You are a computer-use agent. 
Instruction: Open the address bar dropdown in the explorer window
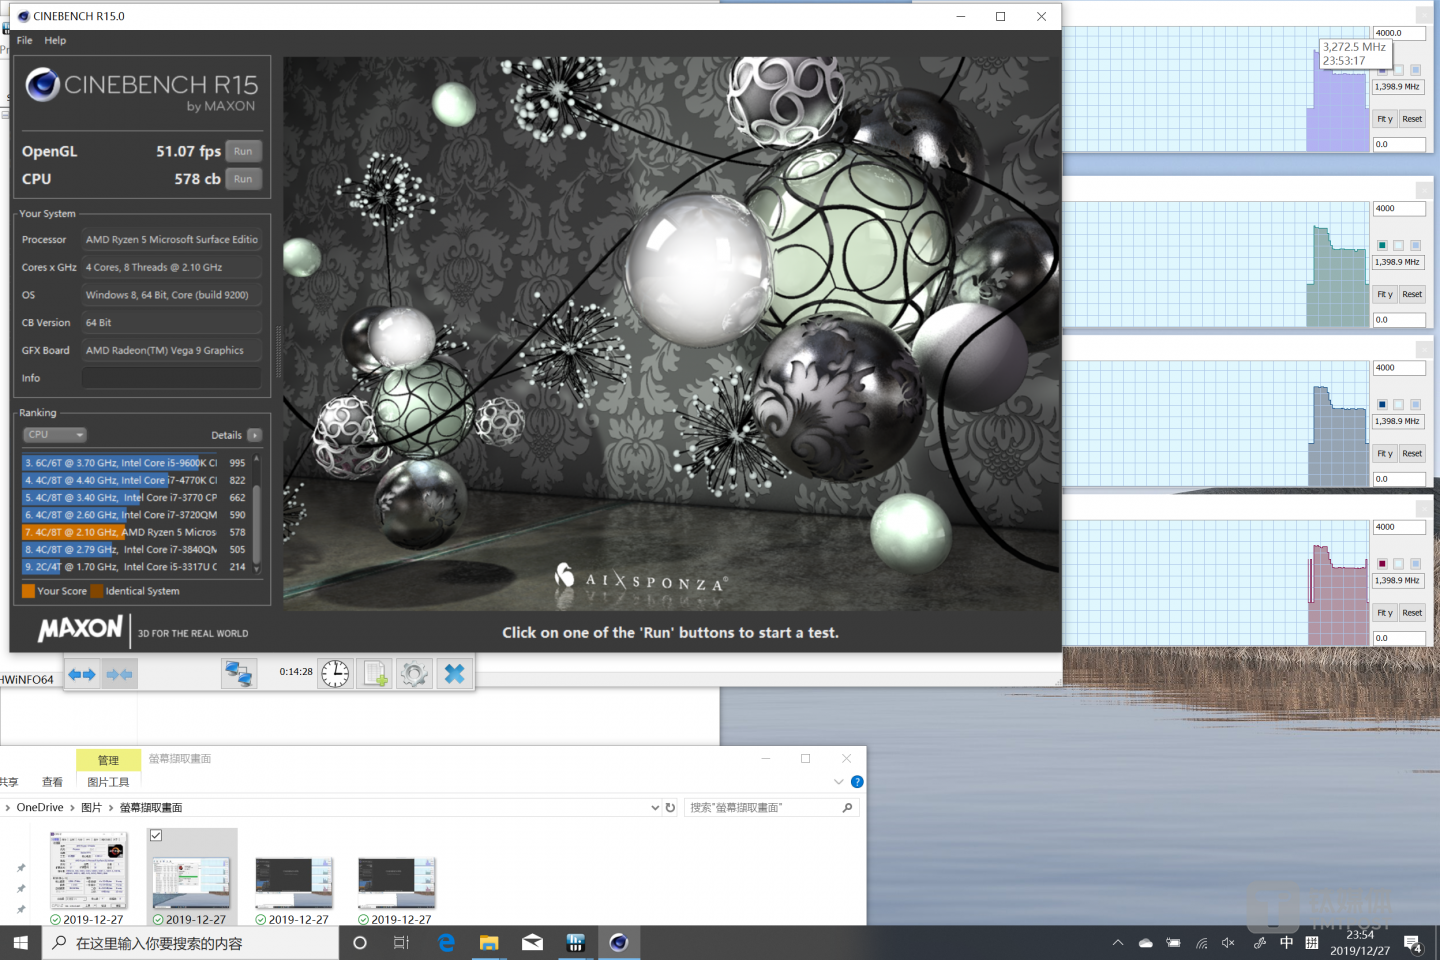point(653,807)
